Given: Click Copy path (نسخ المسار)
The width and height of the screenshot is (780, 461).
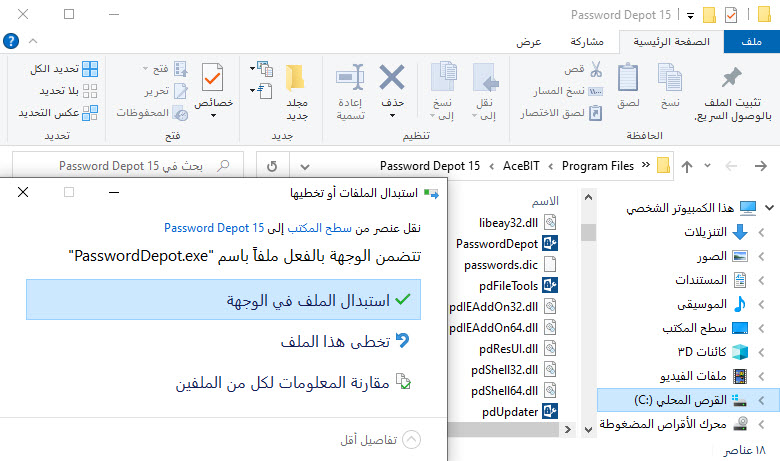Looking at the screenshot, I should (568, 91).
